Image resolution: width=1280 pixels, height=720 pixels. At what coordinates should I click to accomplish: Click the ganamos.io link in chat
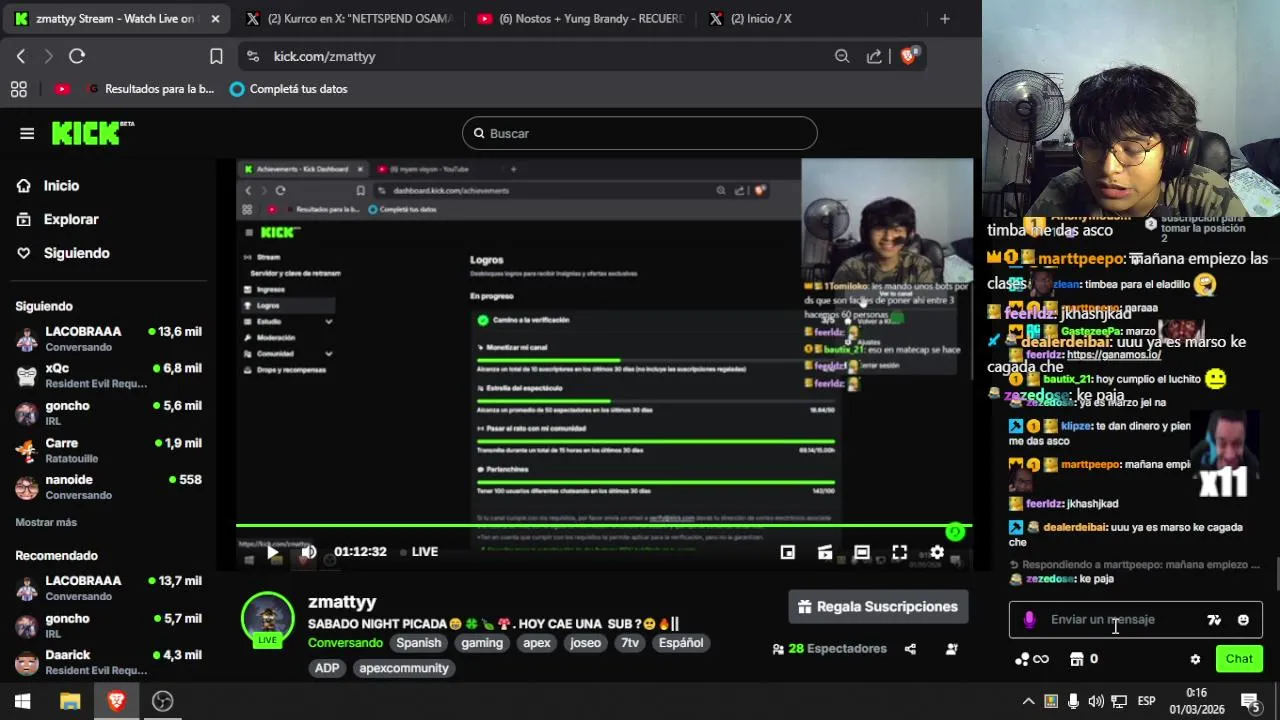[x=1113, y=355]
